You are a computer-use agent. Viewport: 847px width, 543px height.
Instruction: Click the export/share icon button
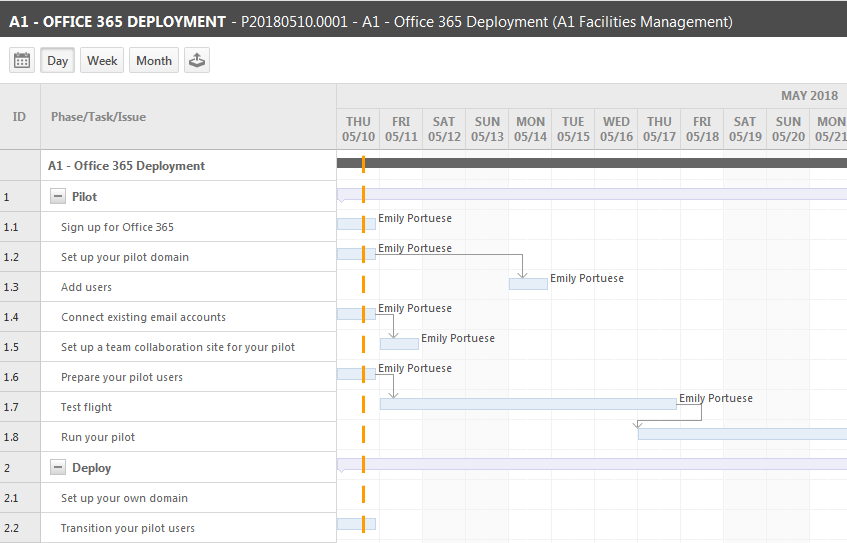tap(197, 60)
